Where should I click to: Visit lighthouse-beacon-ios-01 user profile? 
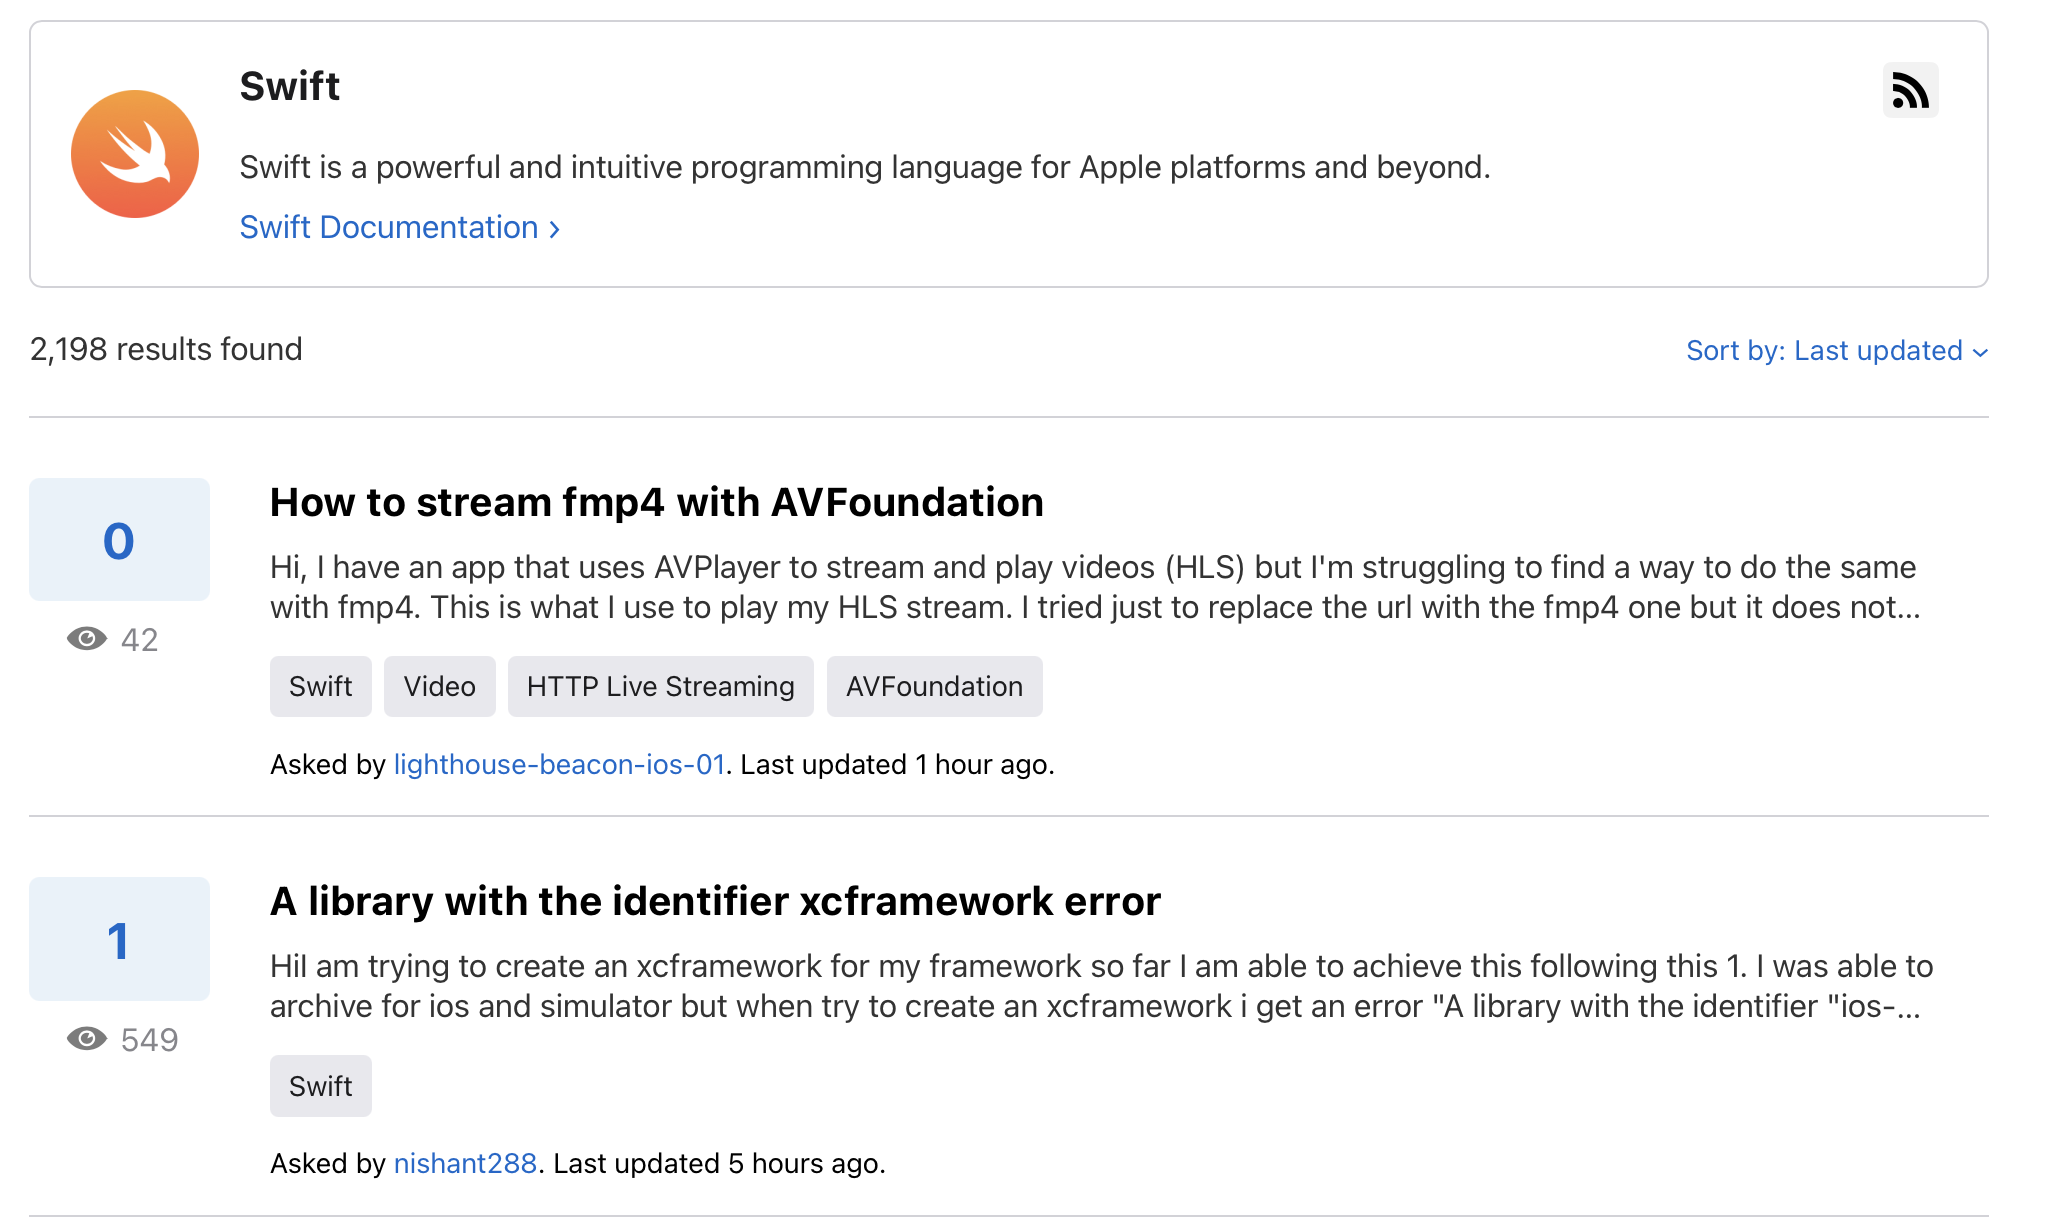[559, 765]
